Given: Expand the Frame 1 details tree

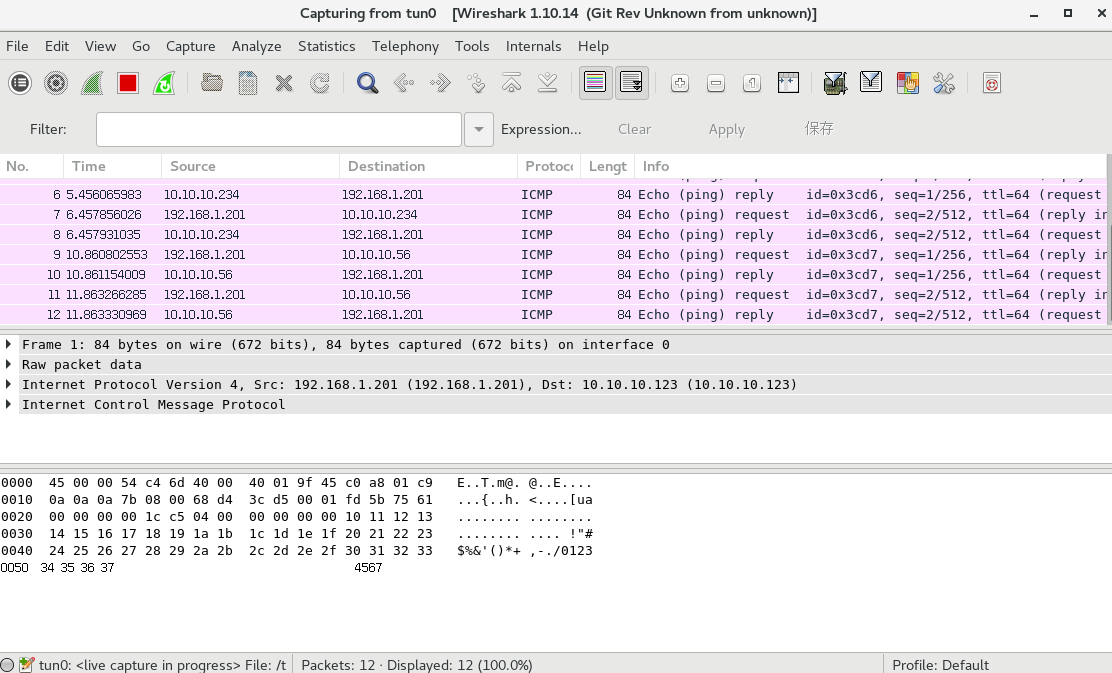Looking at the screenshot, I should click(9, 345).
